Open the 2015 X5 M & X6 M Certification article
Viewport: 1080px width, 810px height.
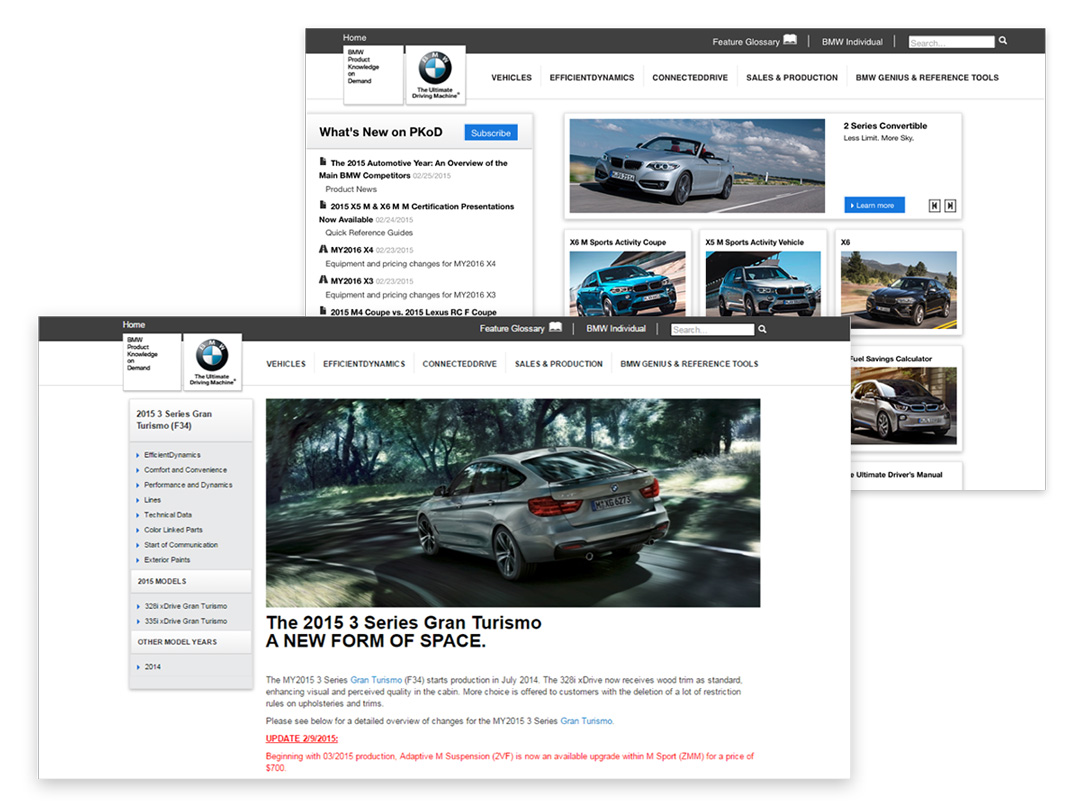point(417,213)
